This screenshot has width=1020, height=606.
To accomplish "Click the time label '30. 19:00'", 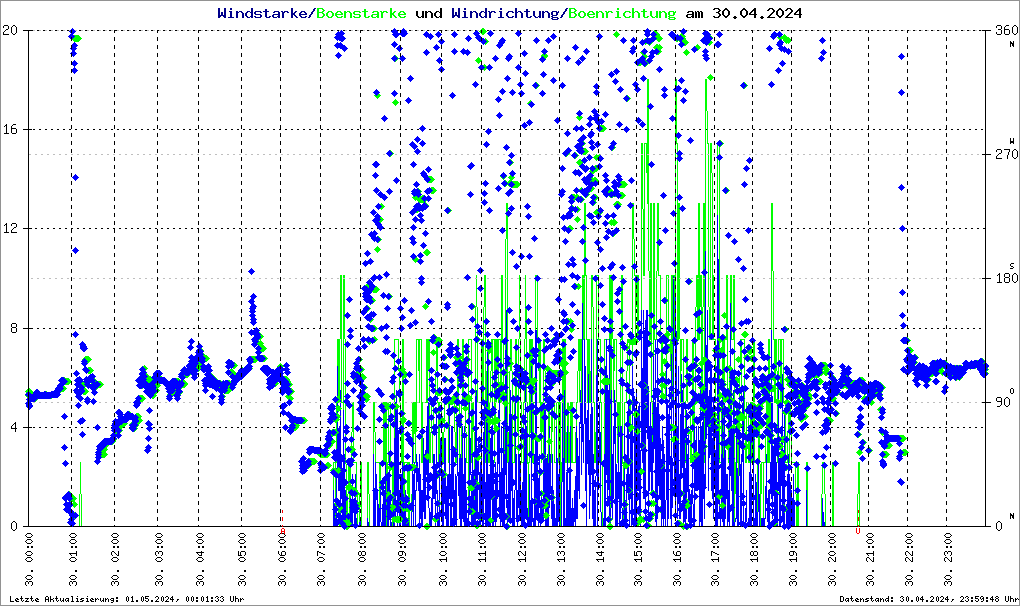I will click(x=794, y=559).
